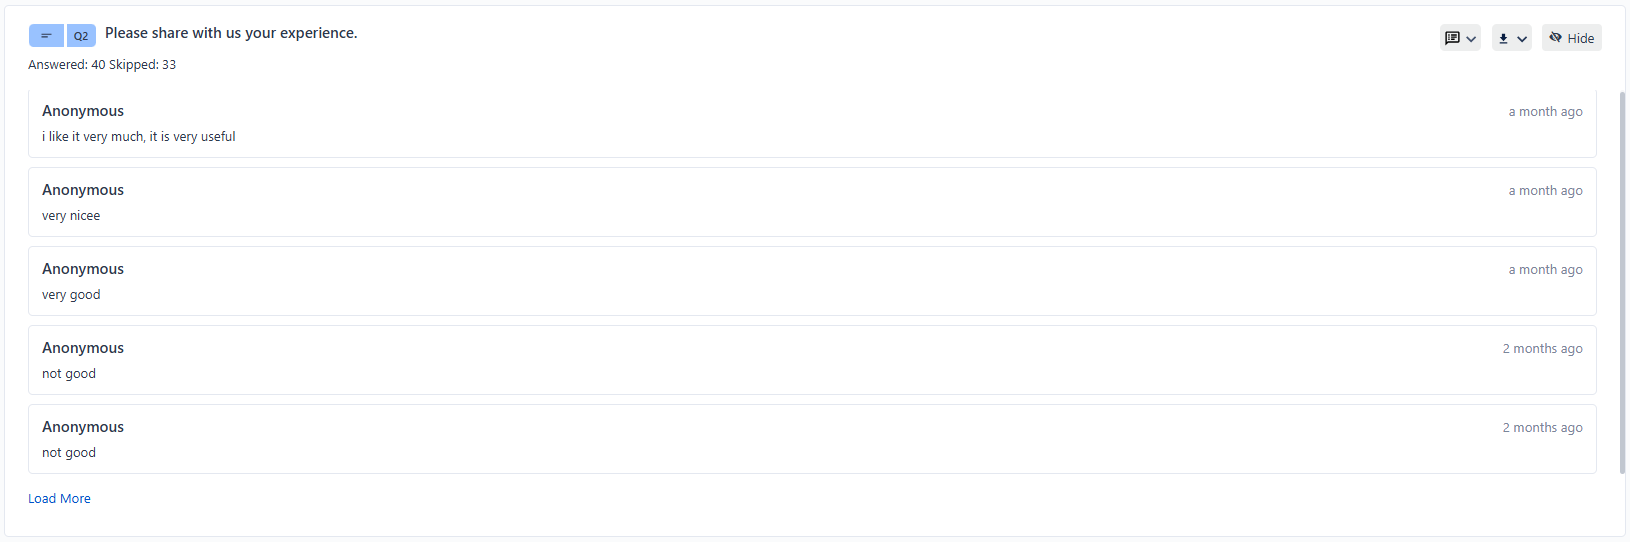
Task: Expand the chevron beside the speech-bubble icon
Action: (x=1471, y=39)
